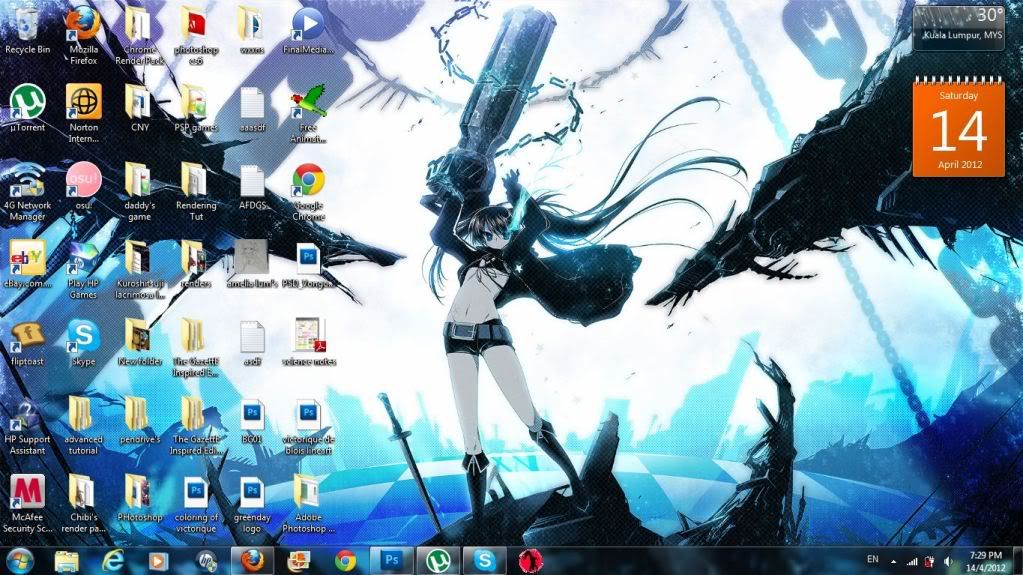Open the taskbar clock showing 7:29 PM

[985, 561]
